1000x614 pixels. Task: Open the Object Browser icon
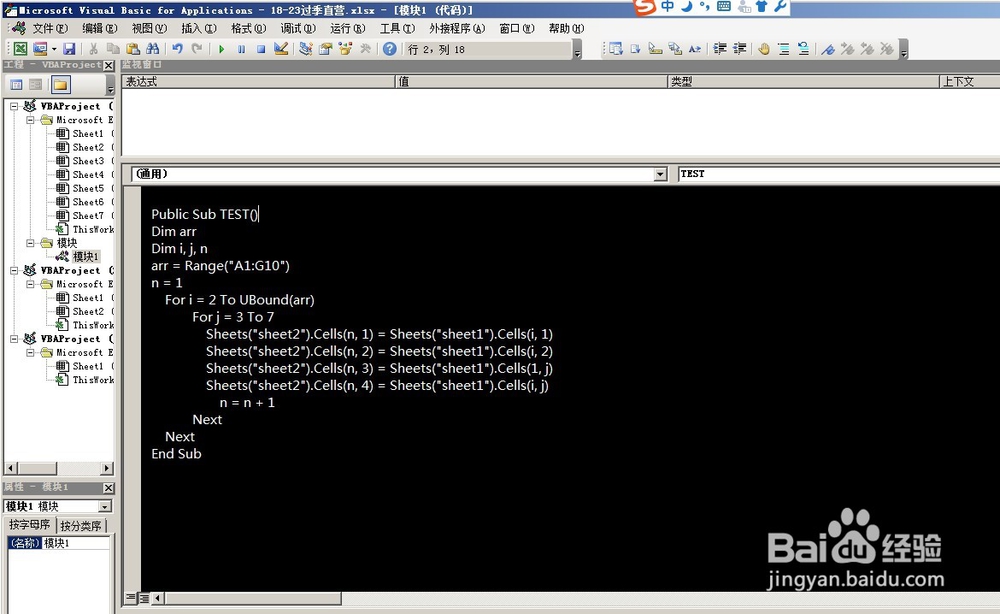pos(345,49)
